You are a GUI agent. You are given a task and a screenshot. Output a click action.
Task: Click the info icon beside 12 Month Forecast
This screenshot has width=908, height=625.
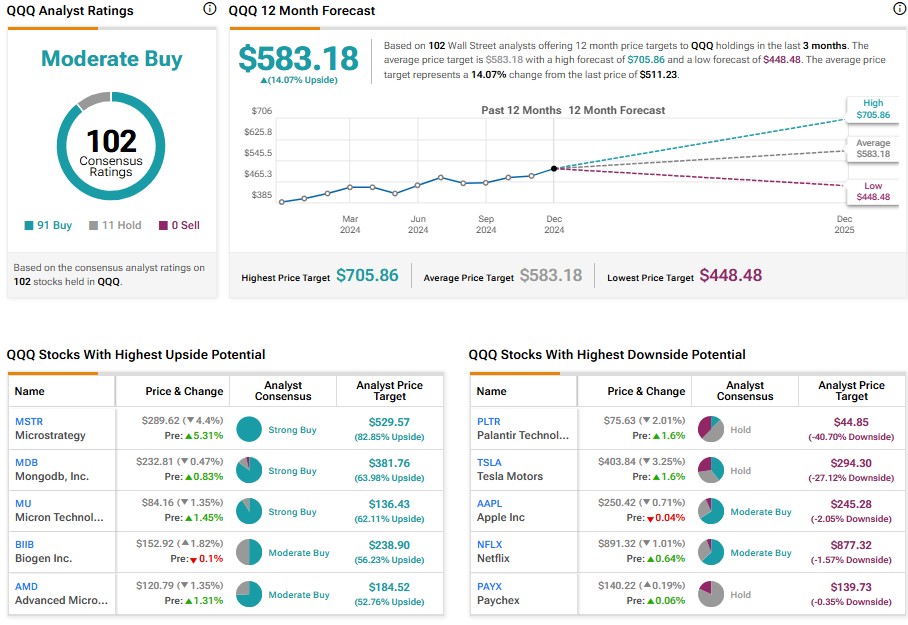899,9
